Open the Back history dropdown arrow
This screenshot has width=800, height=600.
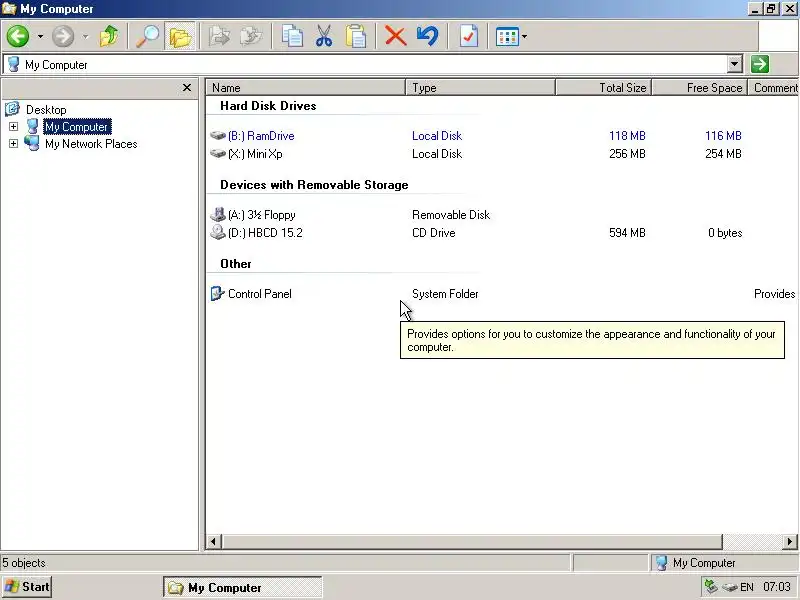pyautogui.click(x=40, y=36)
